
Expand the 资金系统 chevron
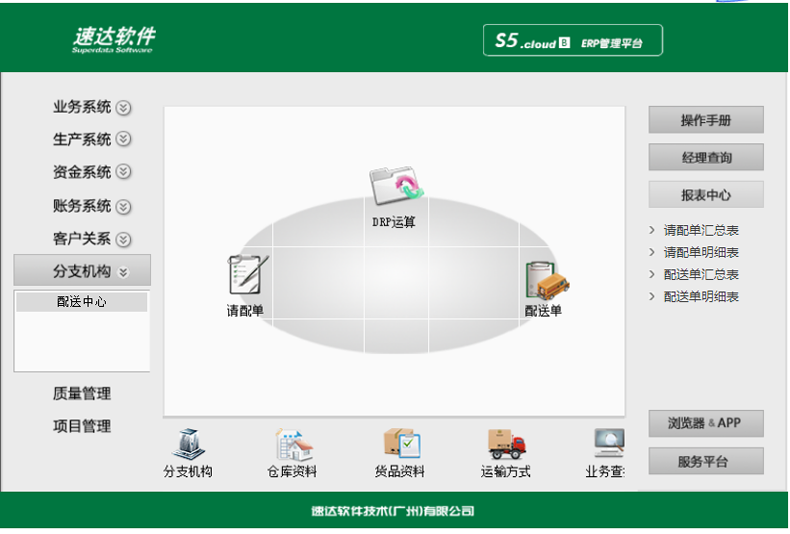pos(123,172)
